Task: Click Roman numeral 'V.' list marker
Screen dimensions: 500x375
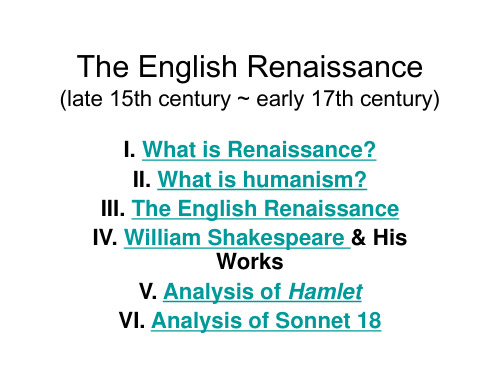Action: (x=148, y=292)
